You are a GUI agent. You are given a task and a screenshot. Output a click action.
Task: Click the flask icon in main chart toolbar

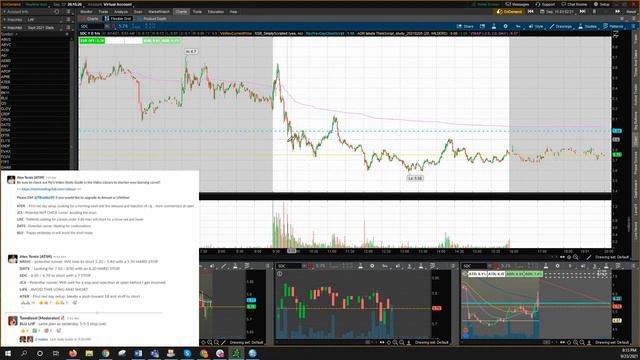[494, 26]
